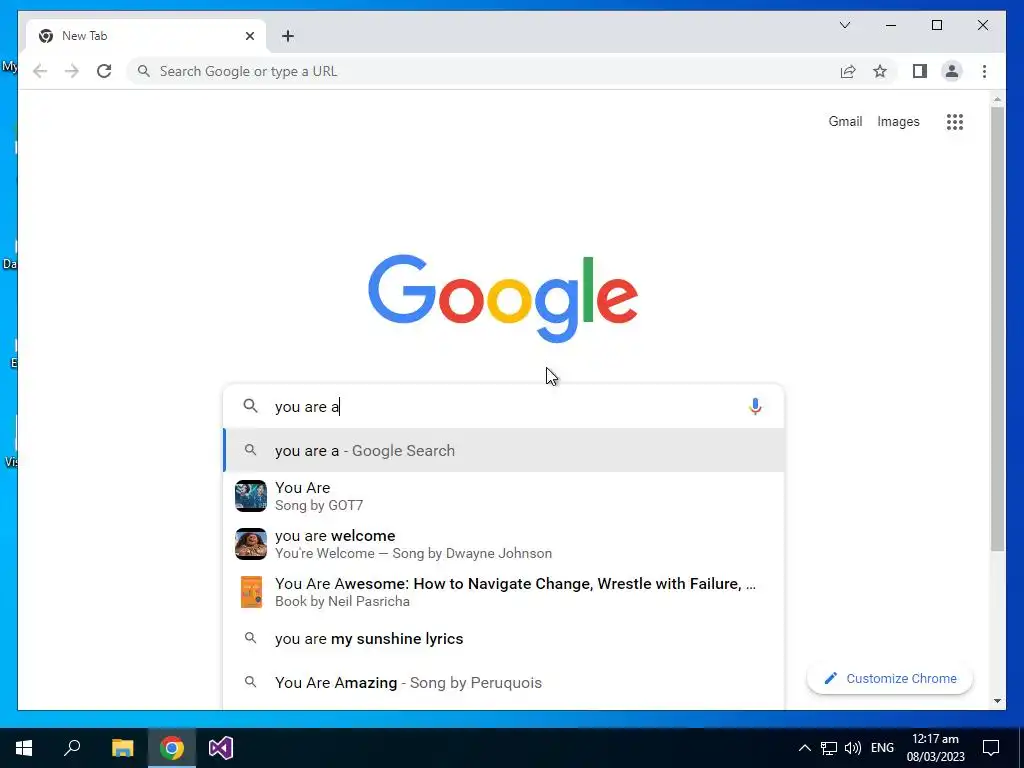Click the orange book cover thumbnail
1024x768 pixels.
(251, 592)
